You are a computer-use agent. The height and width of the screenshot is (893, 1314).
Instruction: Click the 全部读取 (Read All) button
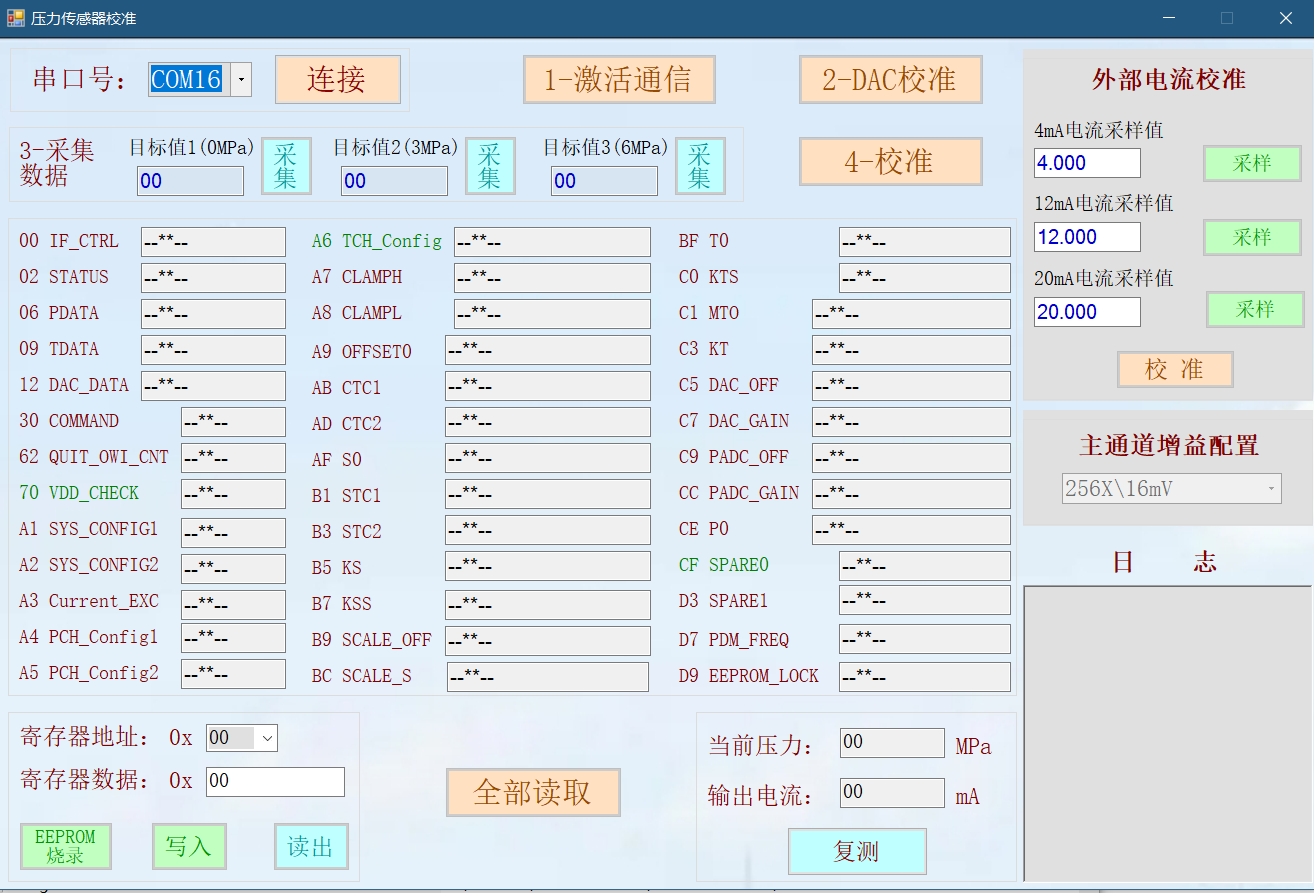[x=533, y=792]
